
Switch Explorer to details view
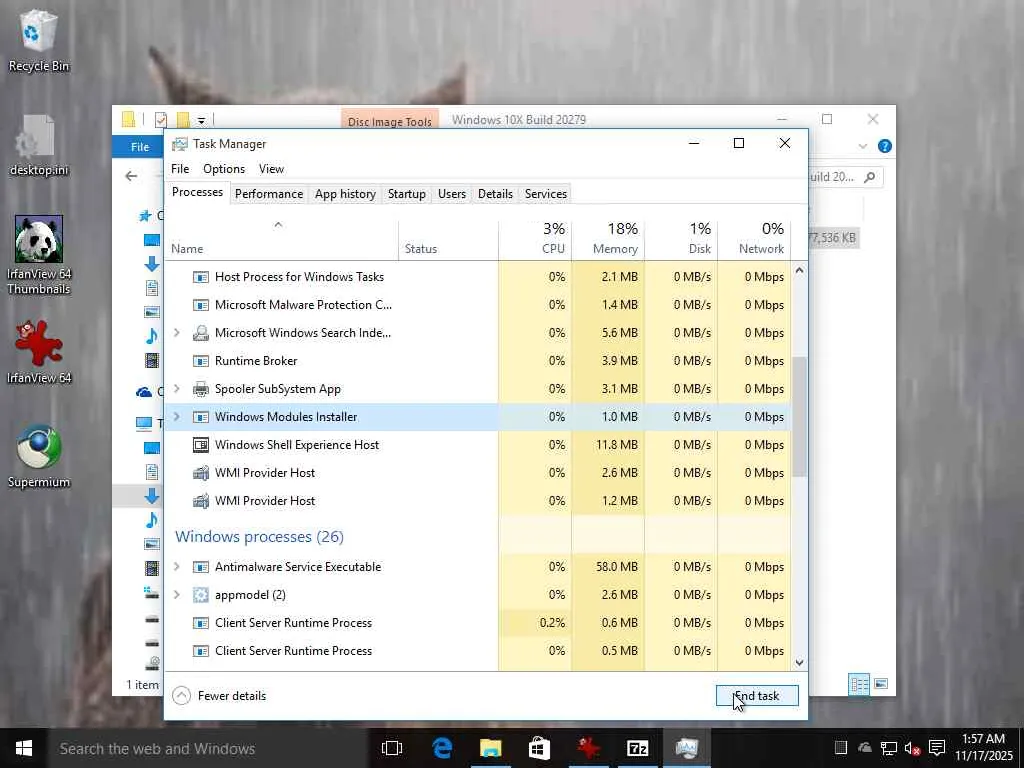pos(859,684)
